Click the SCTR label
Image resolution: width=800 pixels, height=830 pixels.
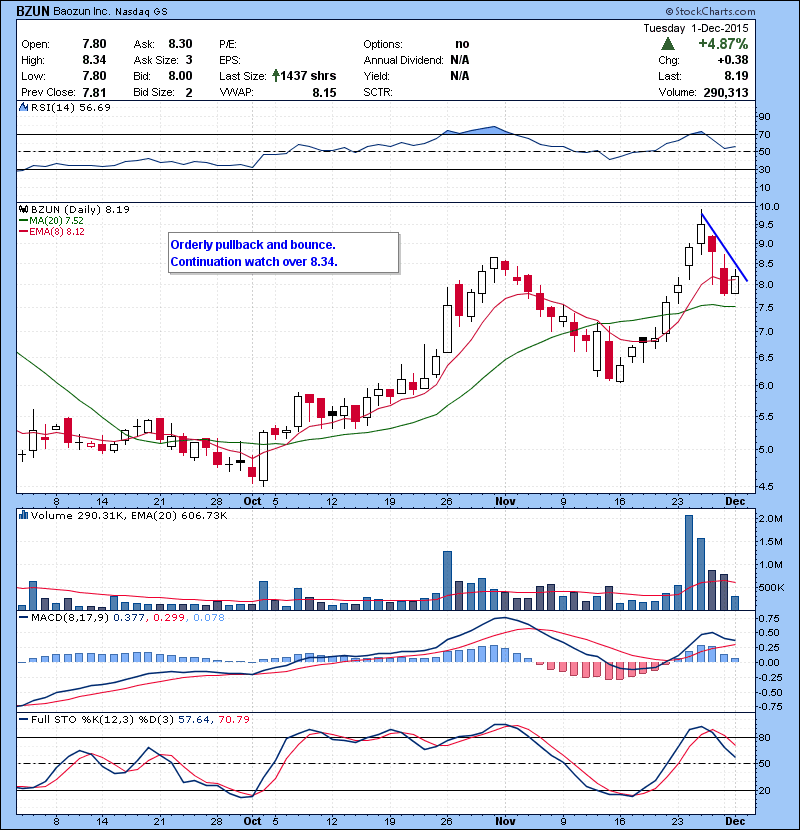point(378,92)
